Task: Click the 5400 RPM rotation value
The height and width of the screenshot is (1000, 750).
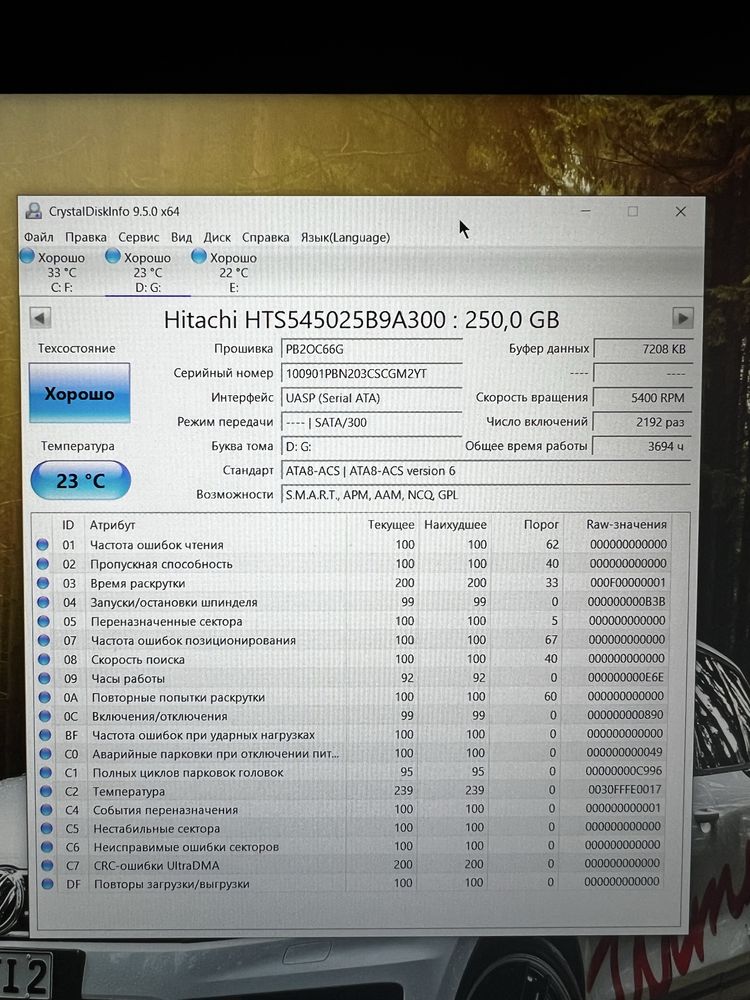Action: (642, 397)
